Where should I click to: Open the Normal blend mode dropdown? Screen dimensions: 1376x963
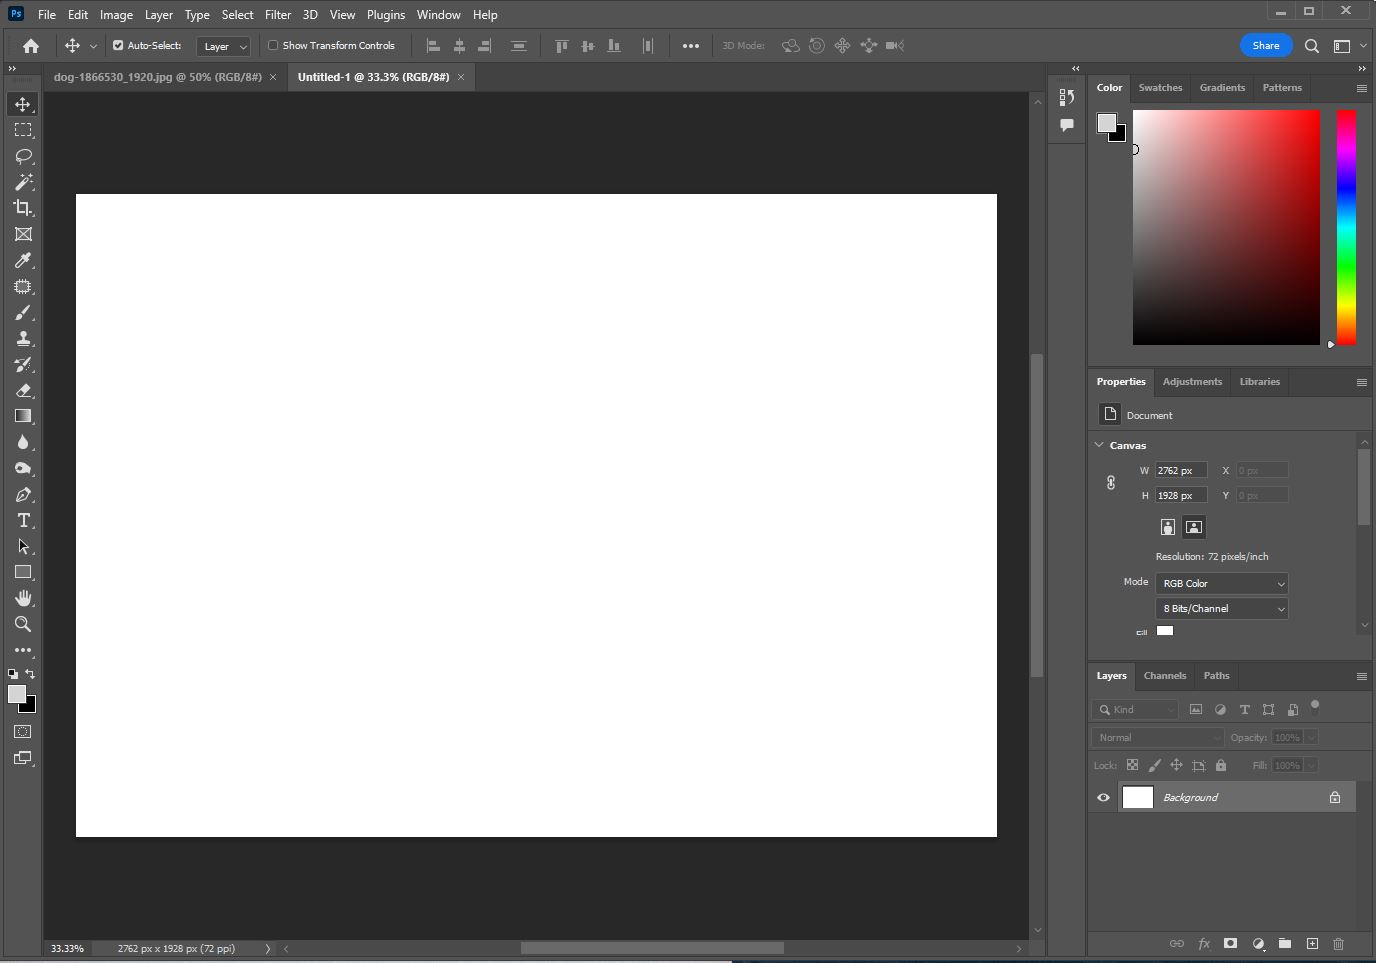1158,738
